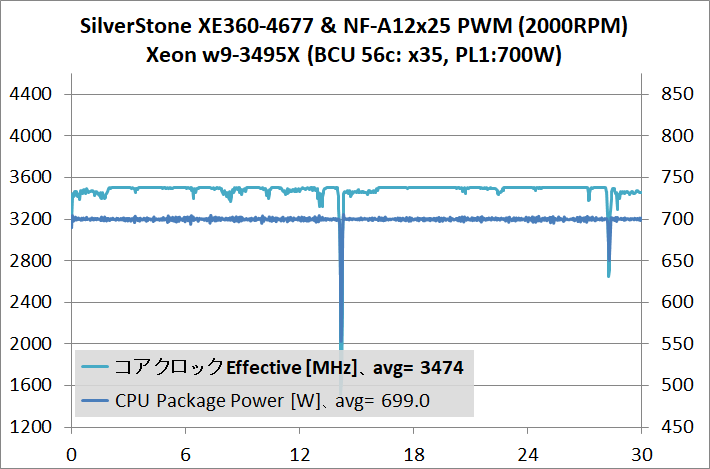Click left axis label 4400

(30, 94)
